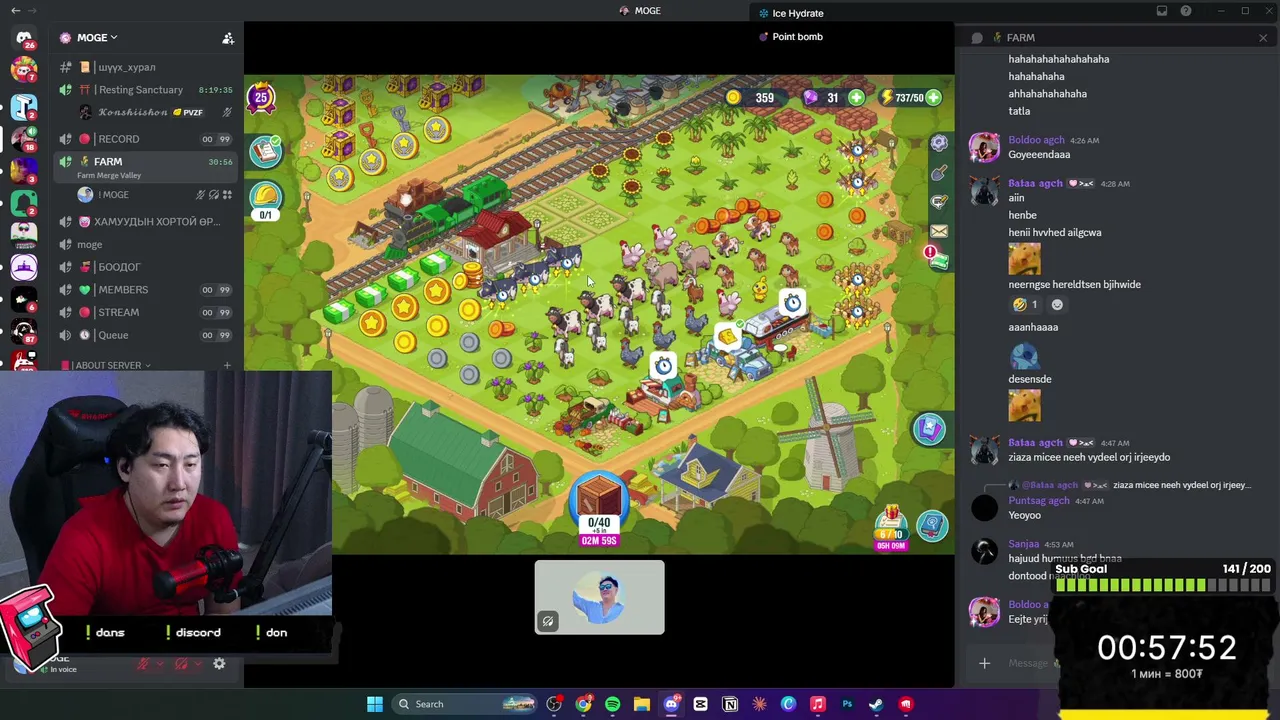Select the shovel tool in the game
Image resolution: width=1280 pixels, height=720 pixels.
(x=939, y=173)
